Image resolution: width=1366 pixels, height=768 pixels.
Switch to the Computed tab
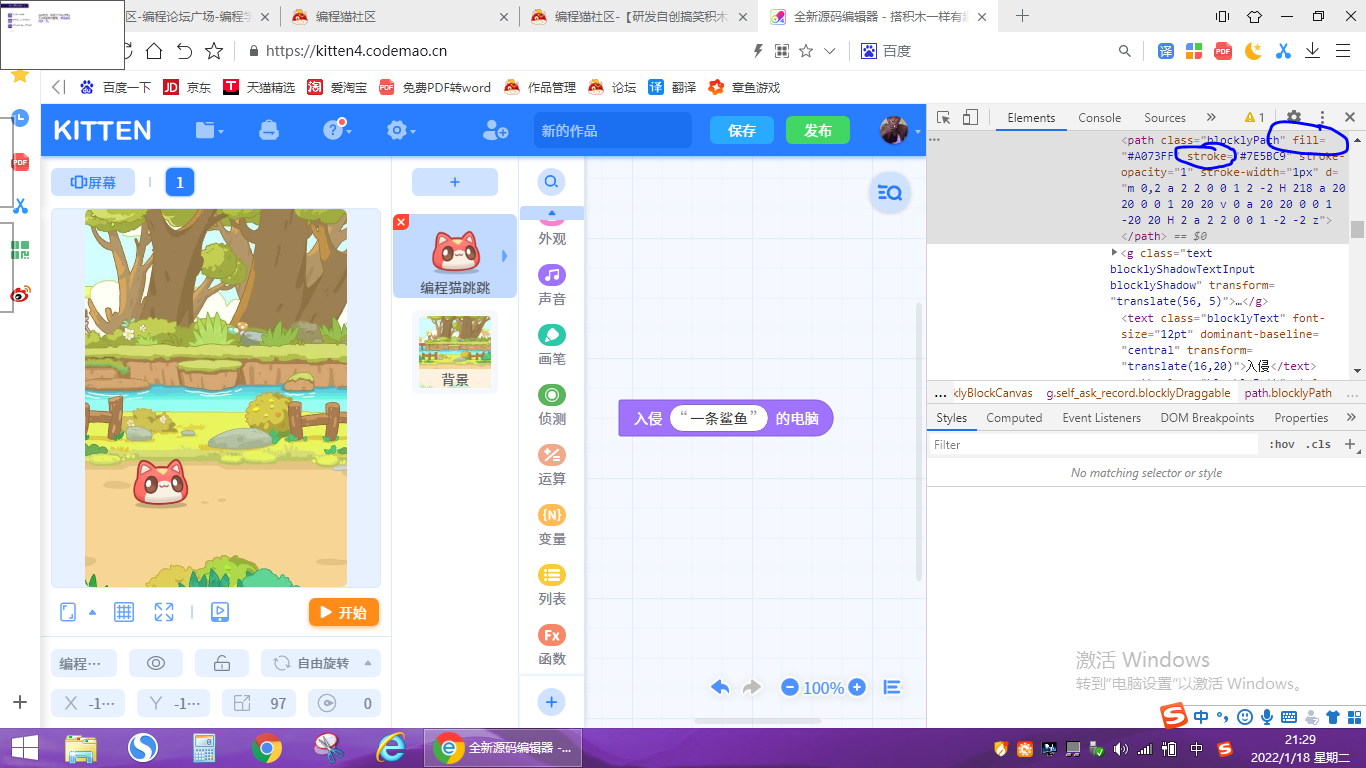1014,418
